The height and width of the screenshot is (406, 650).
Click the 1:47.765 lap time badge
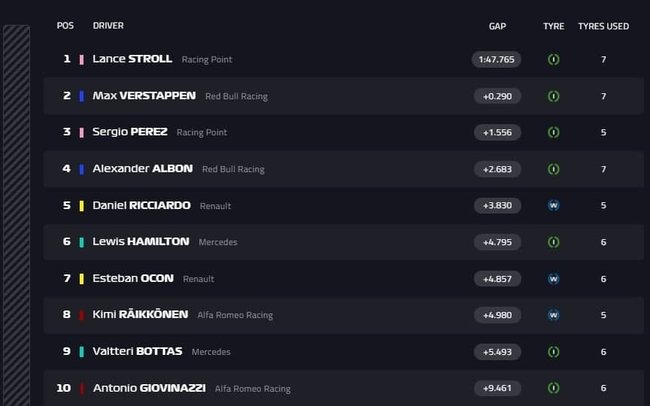pyautogui.click(x=497, y=59)
